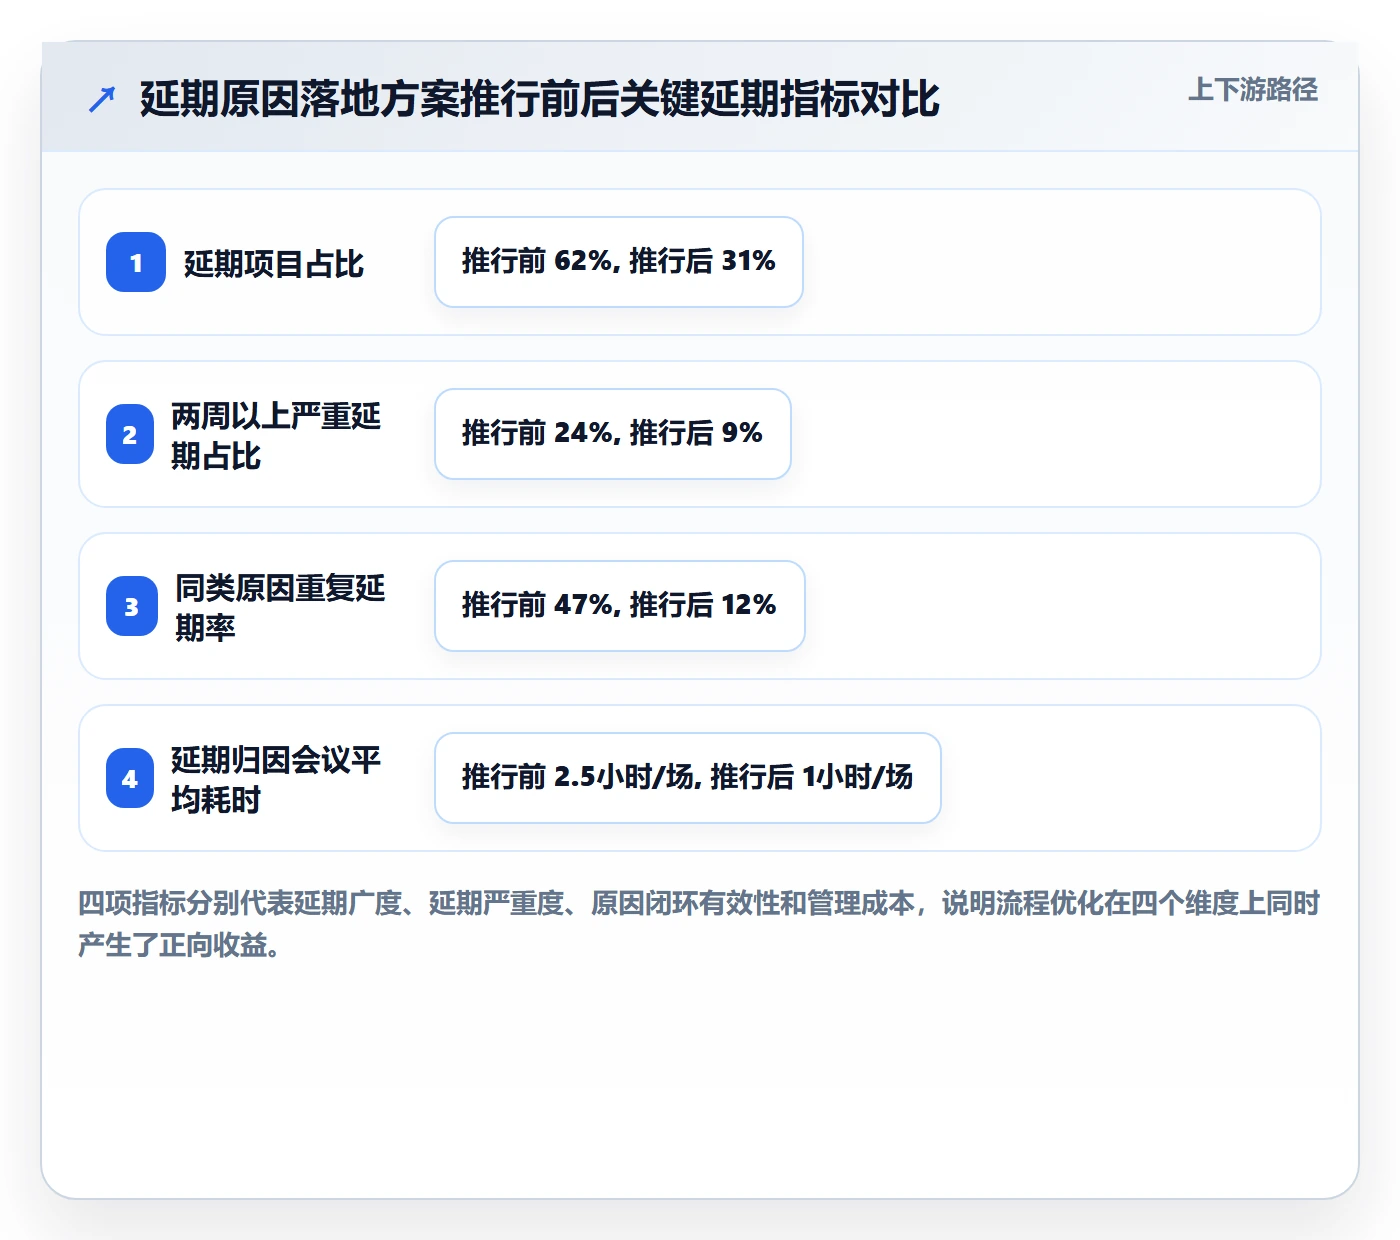Click the 推行前 62%, 推行后 31% value box

tap(619, 262)
